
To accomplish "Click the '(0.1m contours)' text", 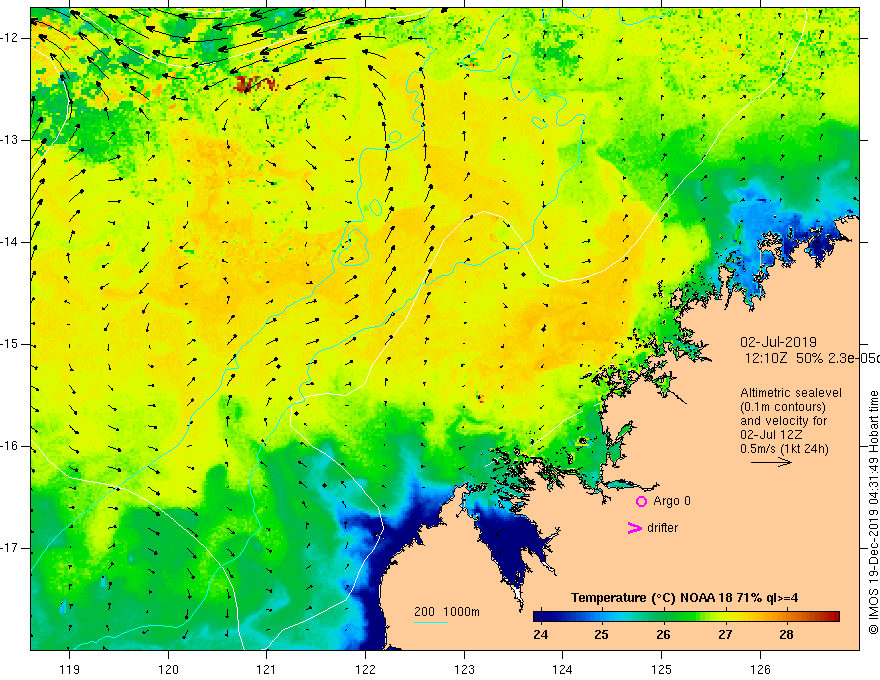I will [x=783, y=407].
